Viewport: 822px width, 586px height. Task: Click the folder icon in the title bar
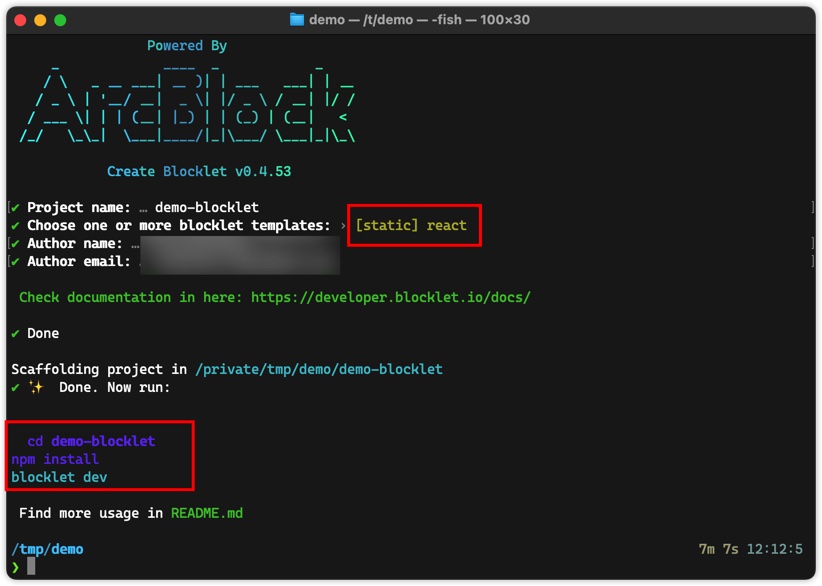point(297,20)
